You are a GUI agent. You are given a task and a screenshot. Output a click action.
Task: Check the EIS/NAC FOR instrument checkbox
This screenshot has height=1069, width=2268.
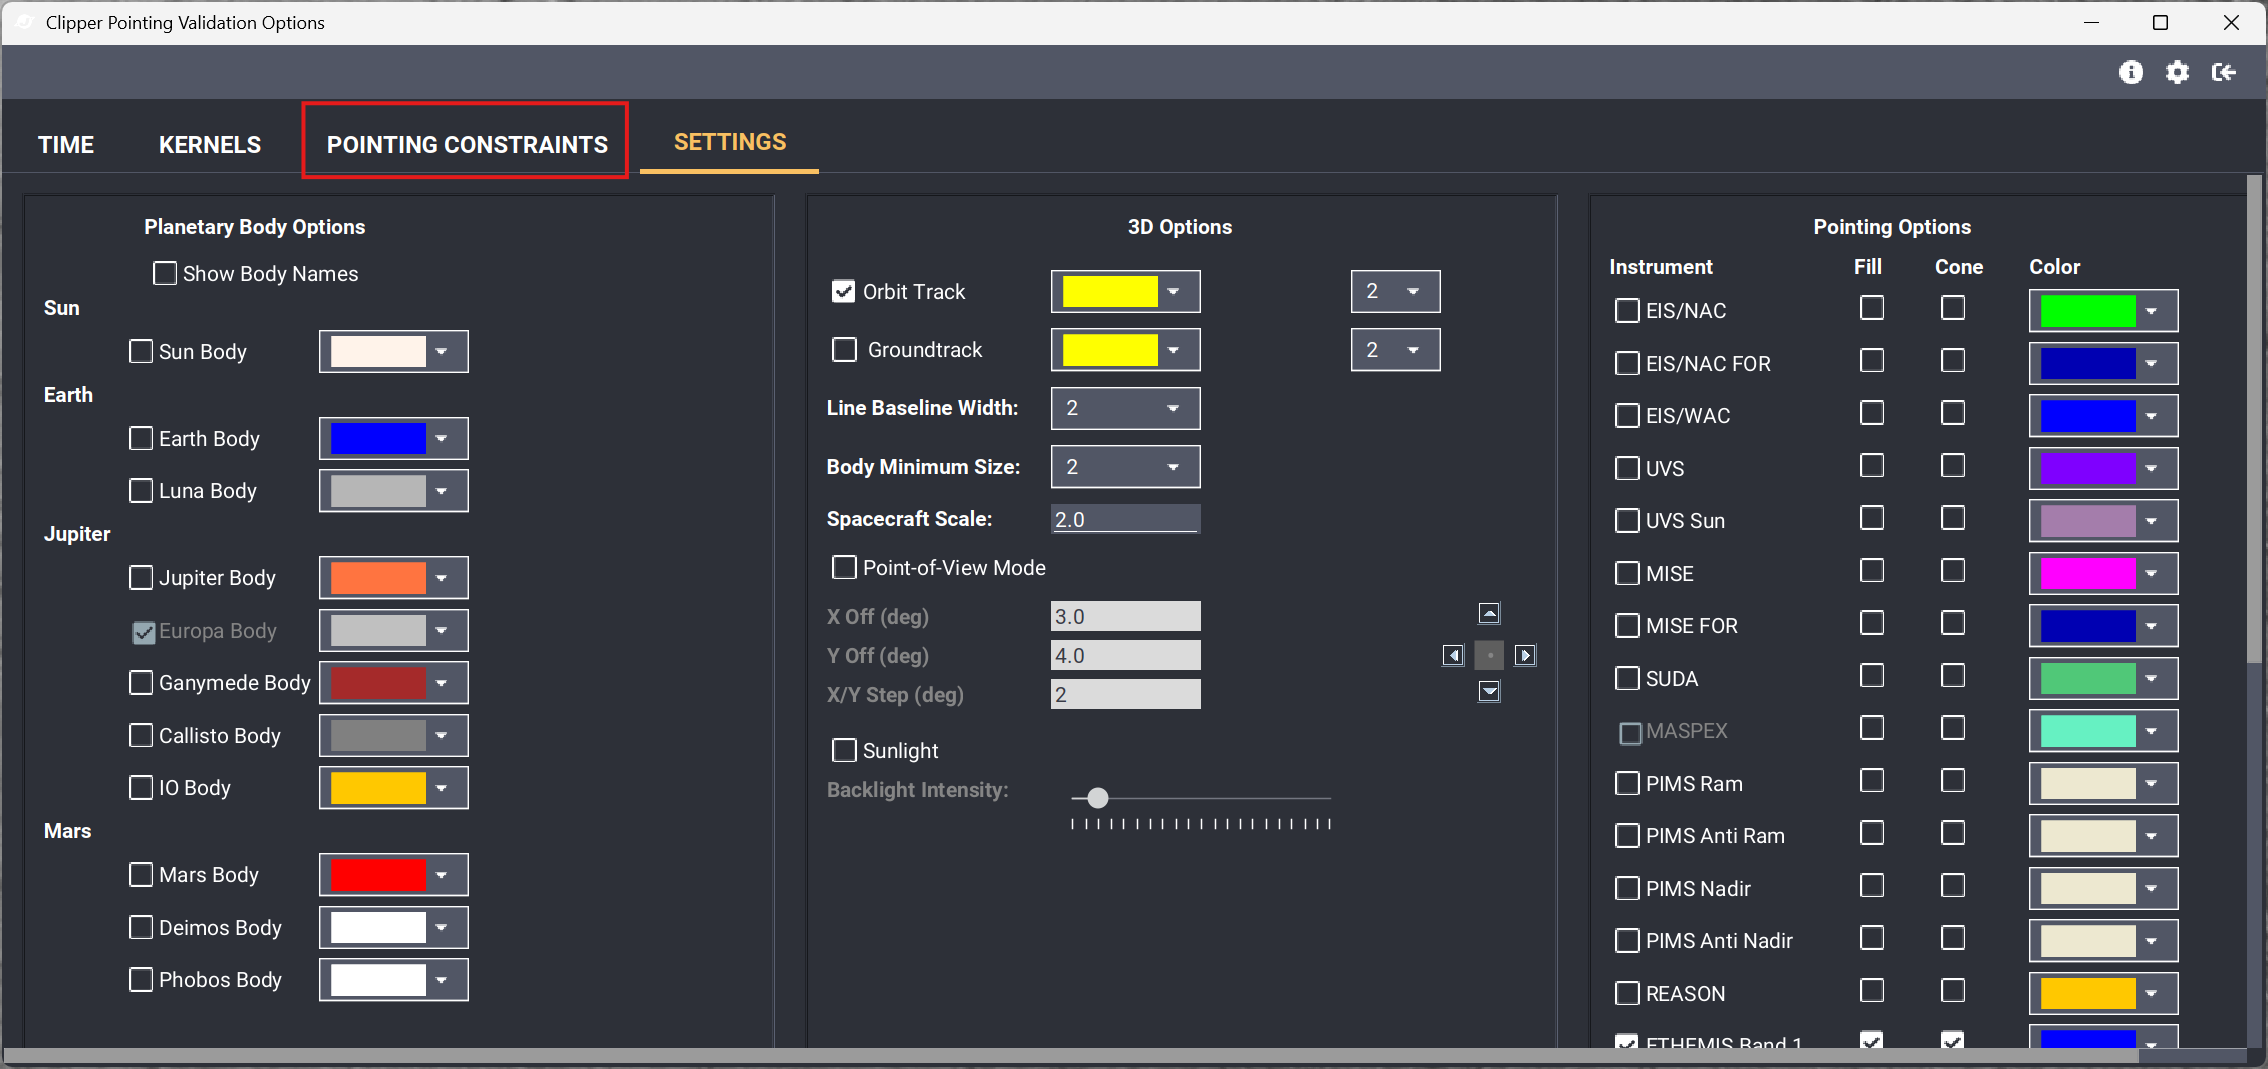click(1627, 363)
